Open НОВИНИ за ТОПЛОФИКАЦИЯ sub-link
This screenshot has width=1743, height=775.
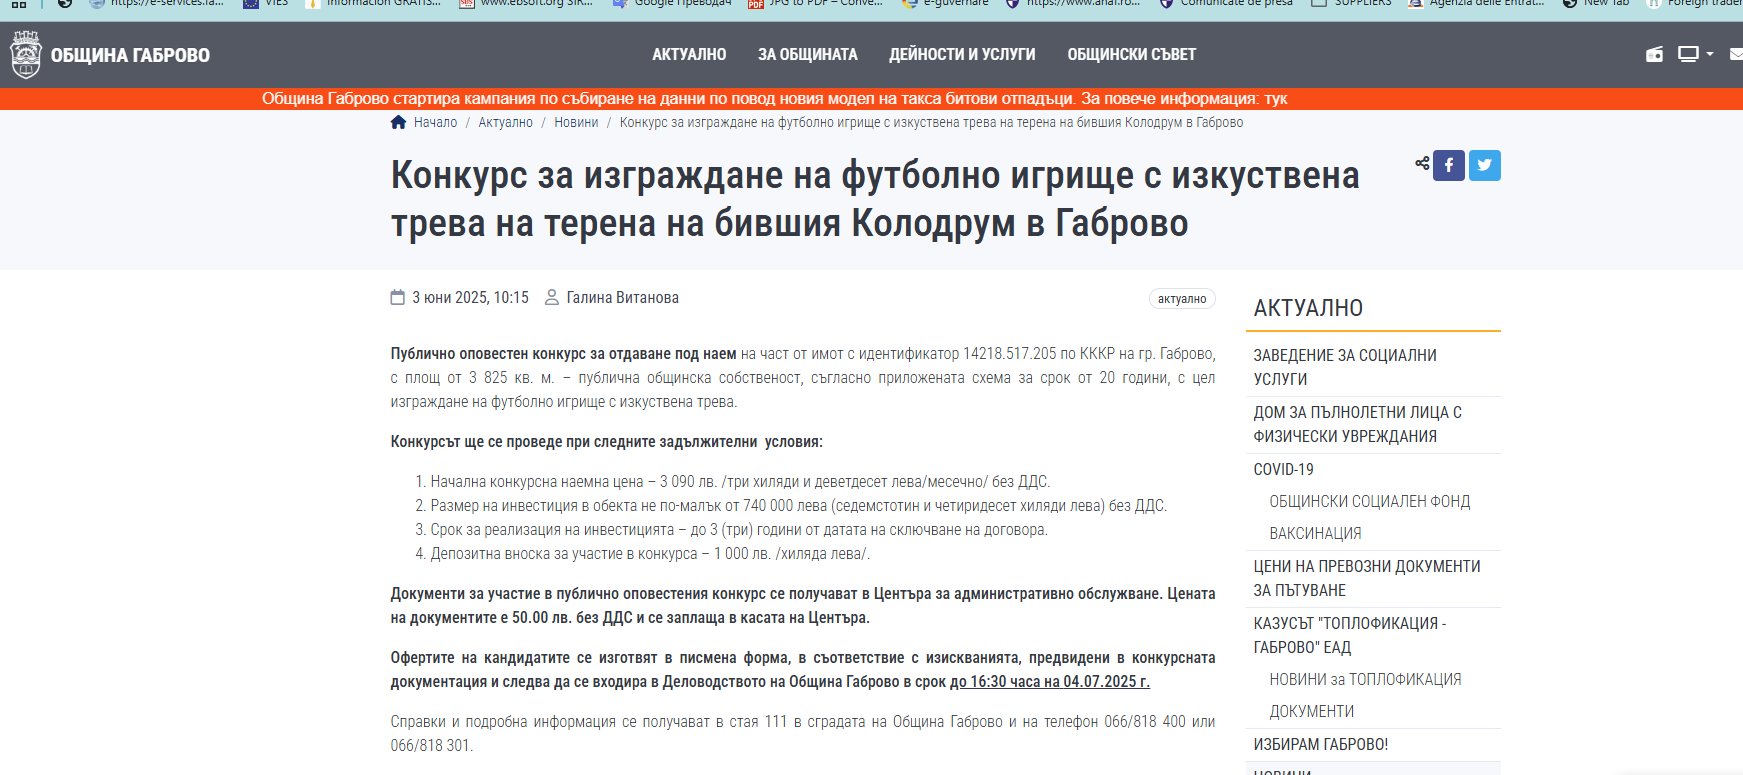tap(1365, 679)
